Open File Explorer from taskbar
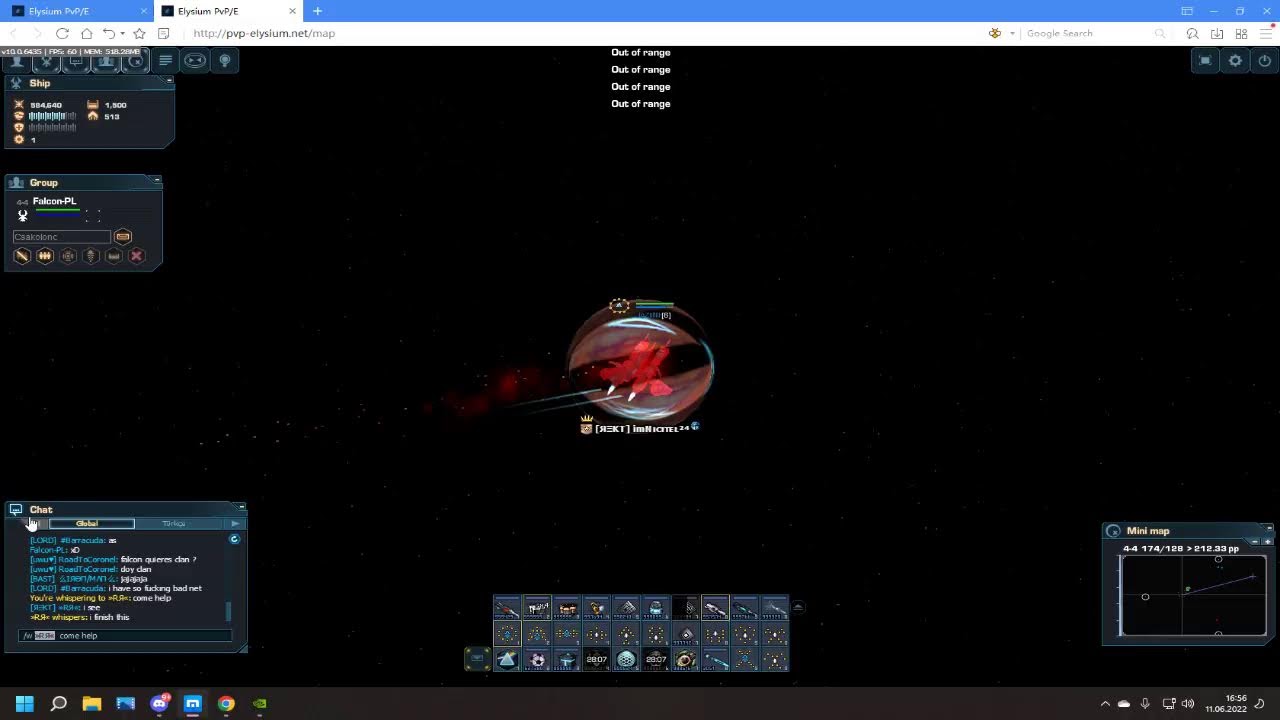1280x720 pixels. pyautogui.click(x=92, y=703)
